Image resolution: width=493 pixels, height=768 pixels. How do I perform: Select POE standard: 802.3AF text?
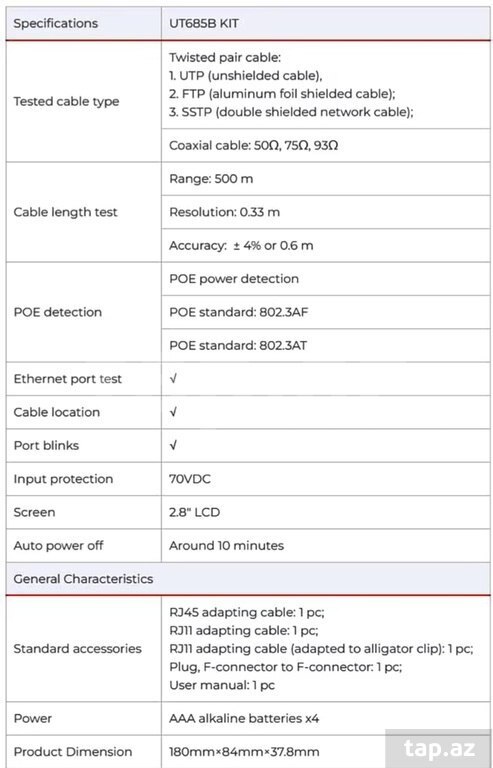click(x=238, y=312)
